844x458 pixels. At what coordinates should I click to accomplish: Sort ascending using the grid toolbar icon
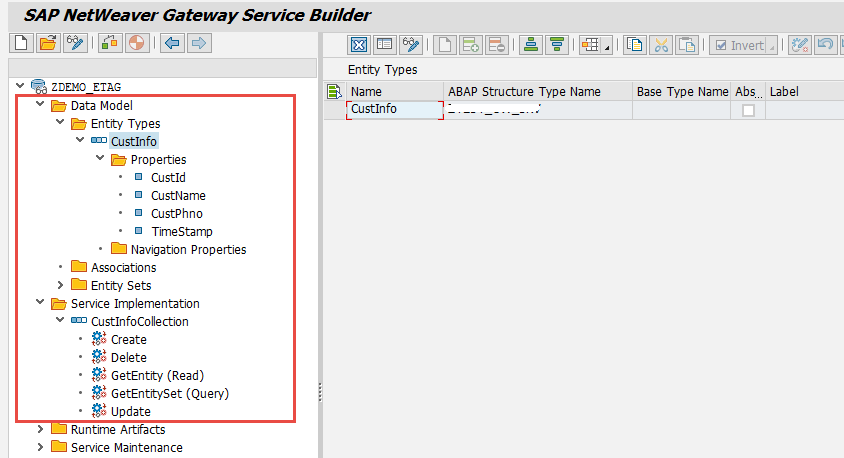pos(531,45)
